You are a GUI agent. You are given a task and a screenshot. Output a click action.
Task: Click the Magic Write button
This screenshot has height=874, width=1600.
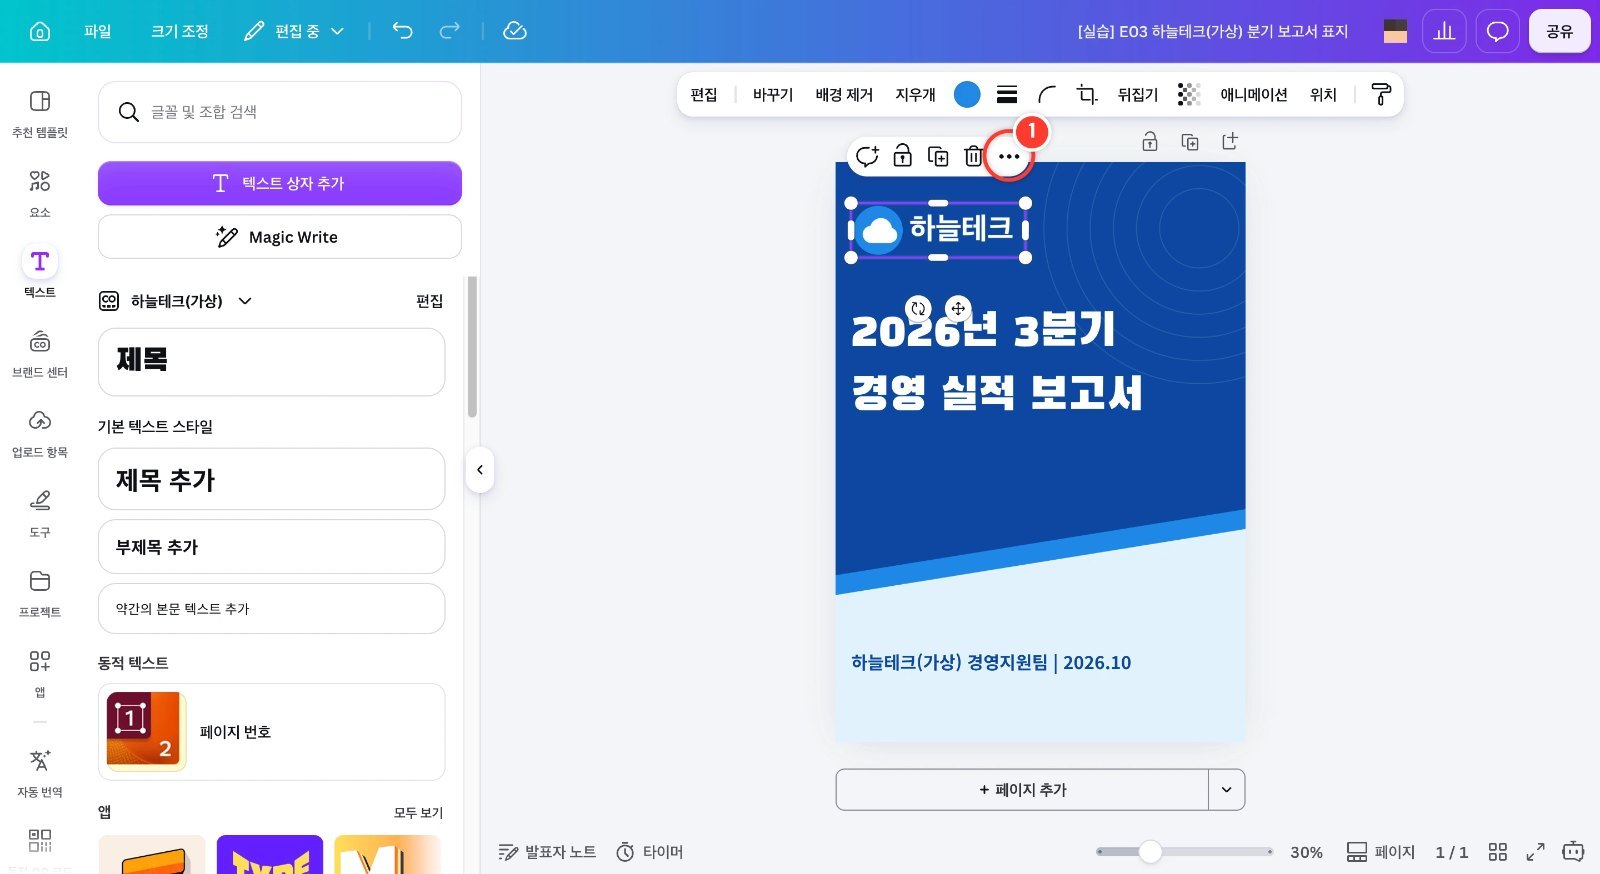(280, 237)
